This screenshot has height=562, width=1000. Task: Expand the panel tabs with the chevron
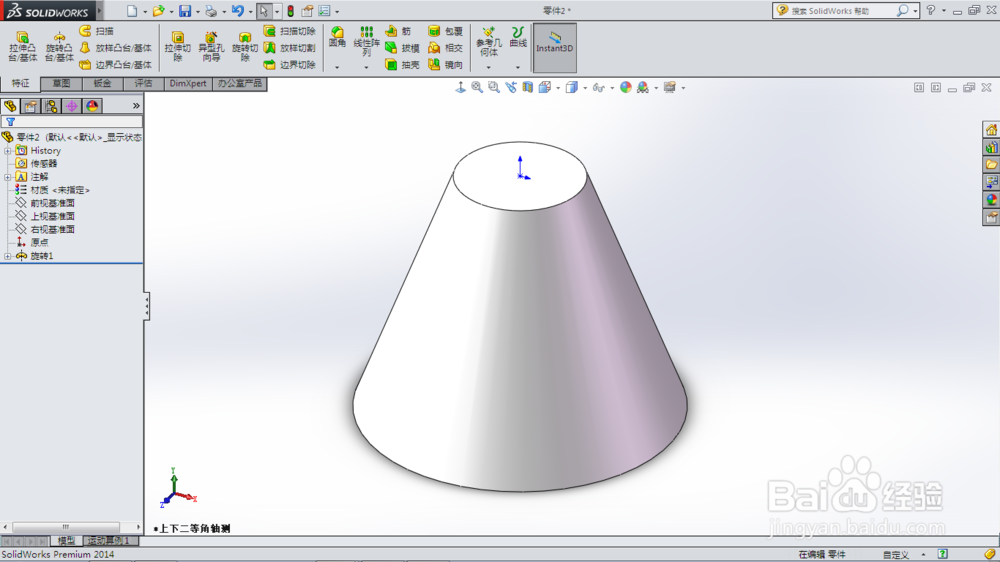point(136,106)
